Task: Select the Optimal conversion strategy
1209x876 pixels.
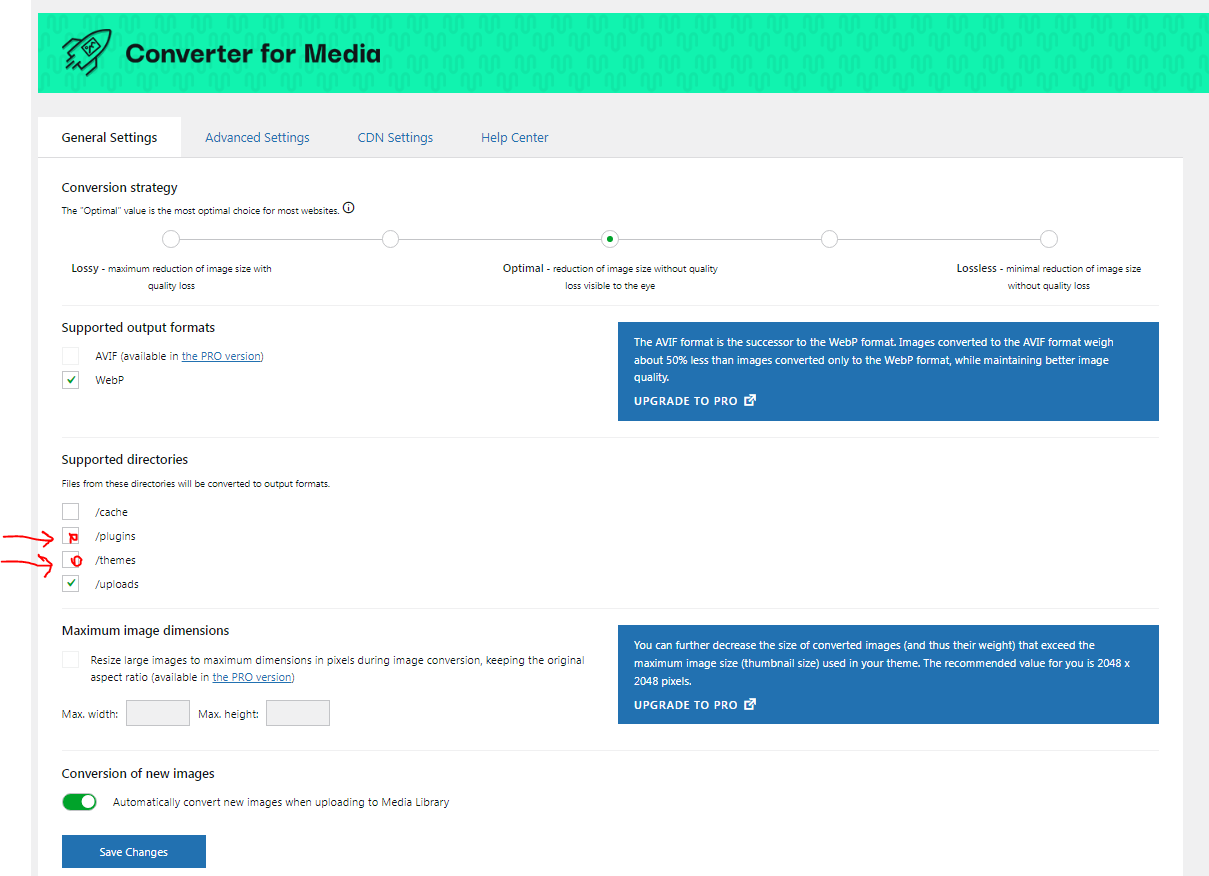Action: (x=610, y=239)
